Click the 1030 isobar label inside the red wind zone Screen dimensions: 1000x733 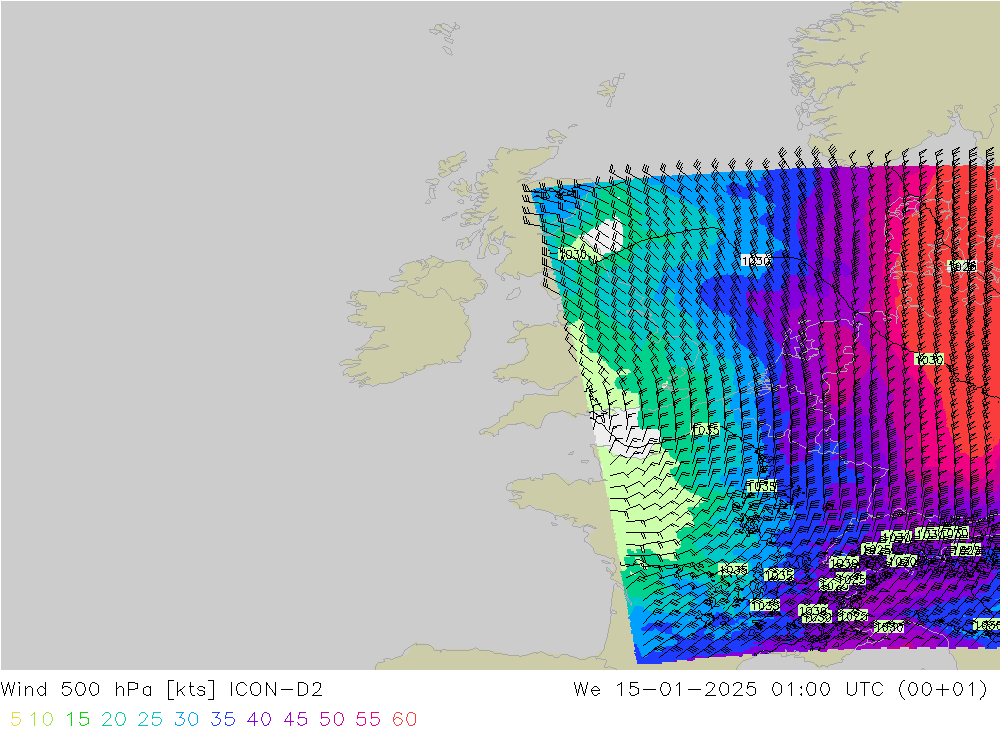click(929, 360)
